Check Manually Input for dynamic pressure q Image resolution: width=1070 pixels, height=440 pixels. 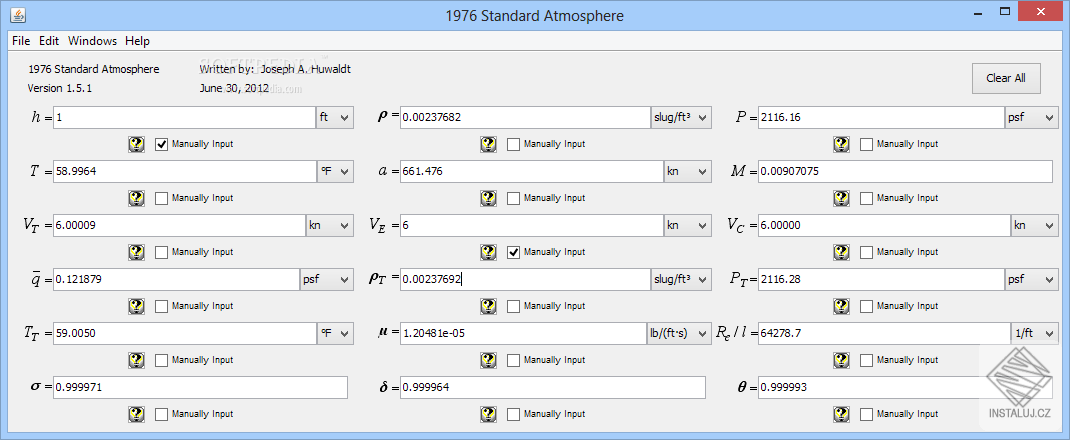pyautogui.click(x=162, y=306)
